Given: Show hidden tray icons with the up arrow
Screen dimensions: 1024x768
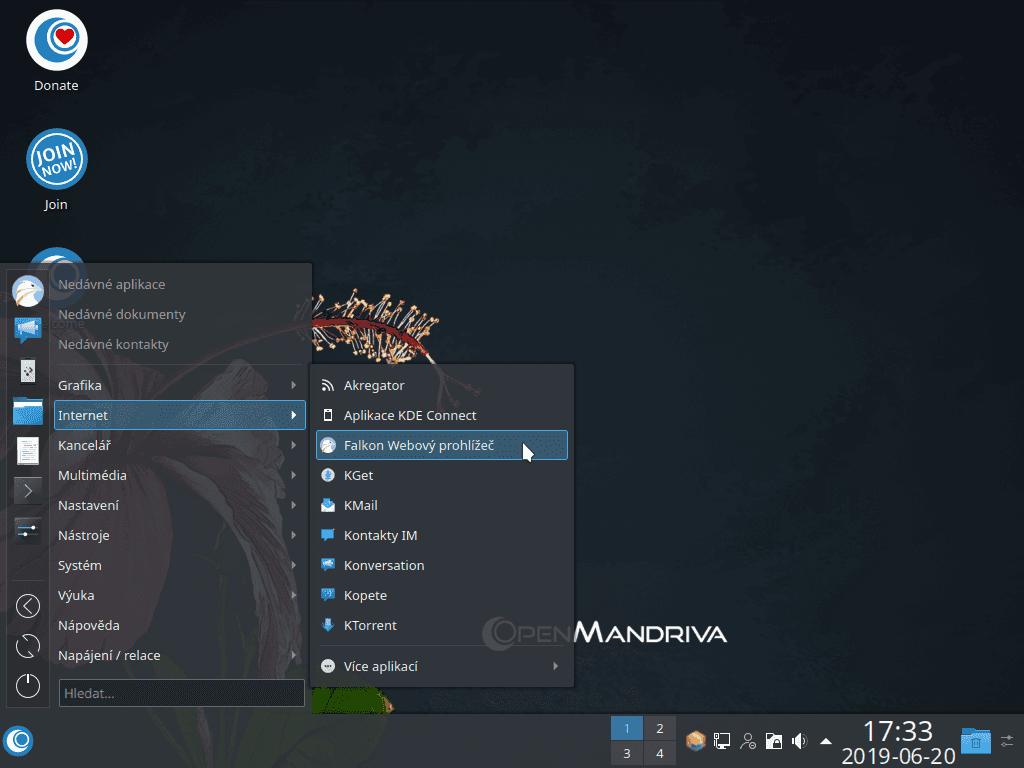Looking at the screenshot, I should point(824,741).
